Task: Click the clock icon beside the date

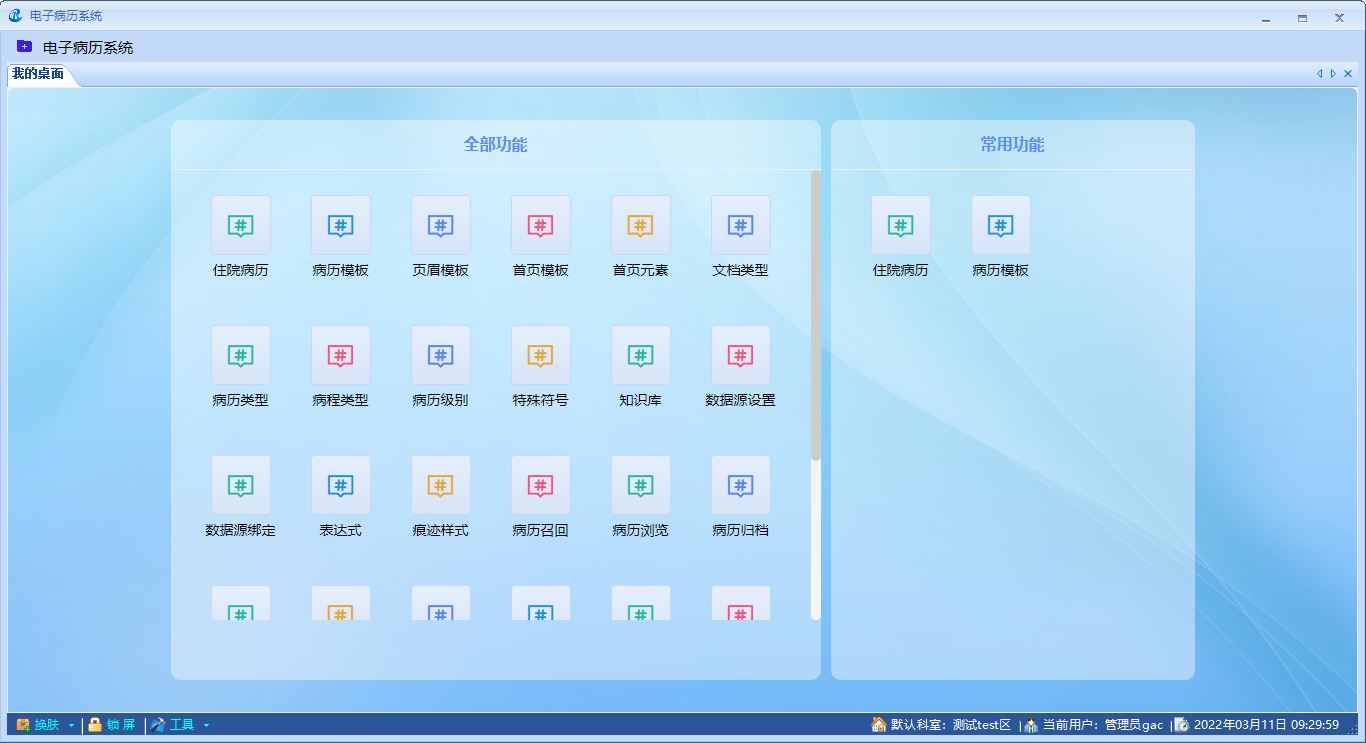Action: (1181, 725)
